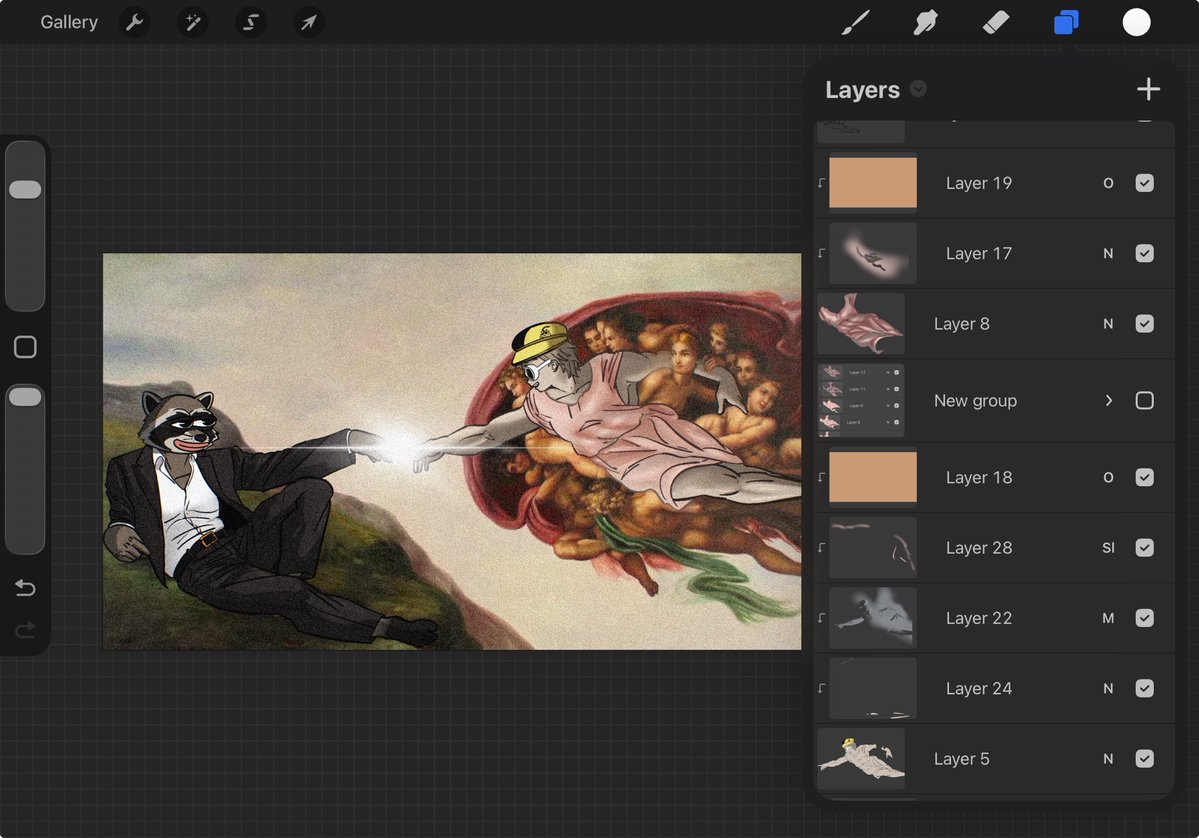Click clipping mask arrow on Layer 19
The height and width of the screenshot is (838, 1199).
pyautogui.click(x=821, y=183)
